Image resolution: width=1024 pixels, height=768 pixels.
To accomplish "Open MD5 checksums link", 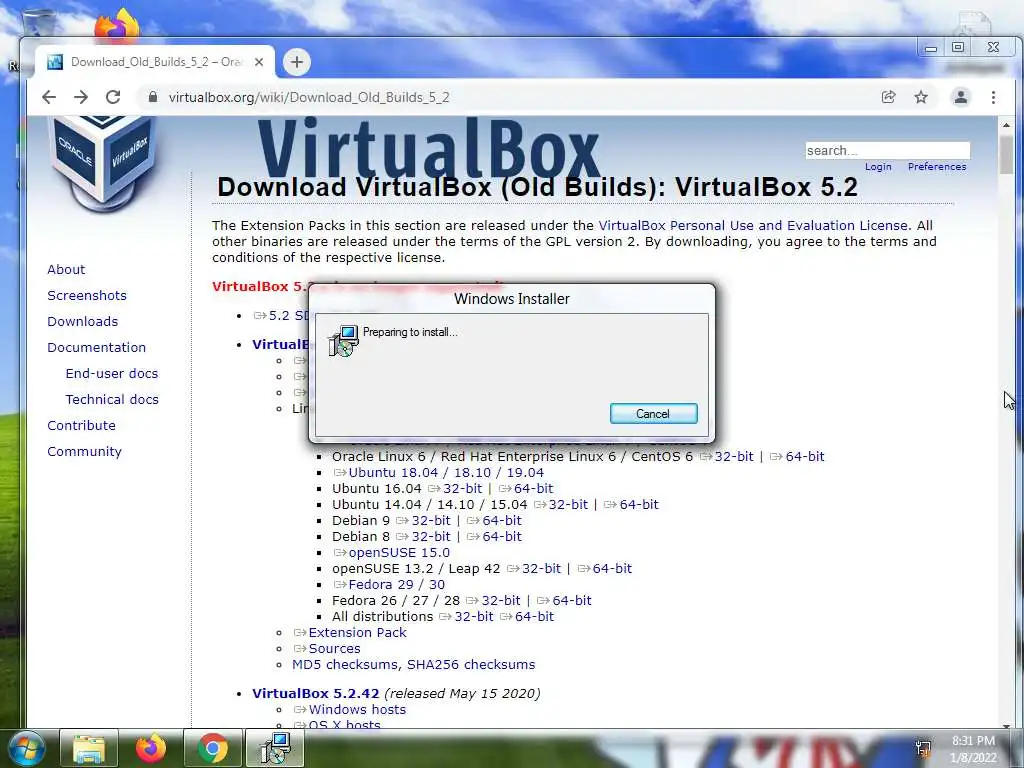I will point(345,664).
